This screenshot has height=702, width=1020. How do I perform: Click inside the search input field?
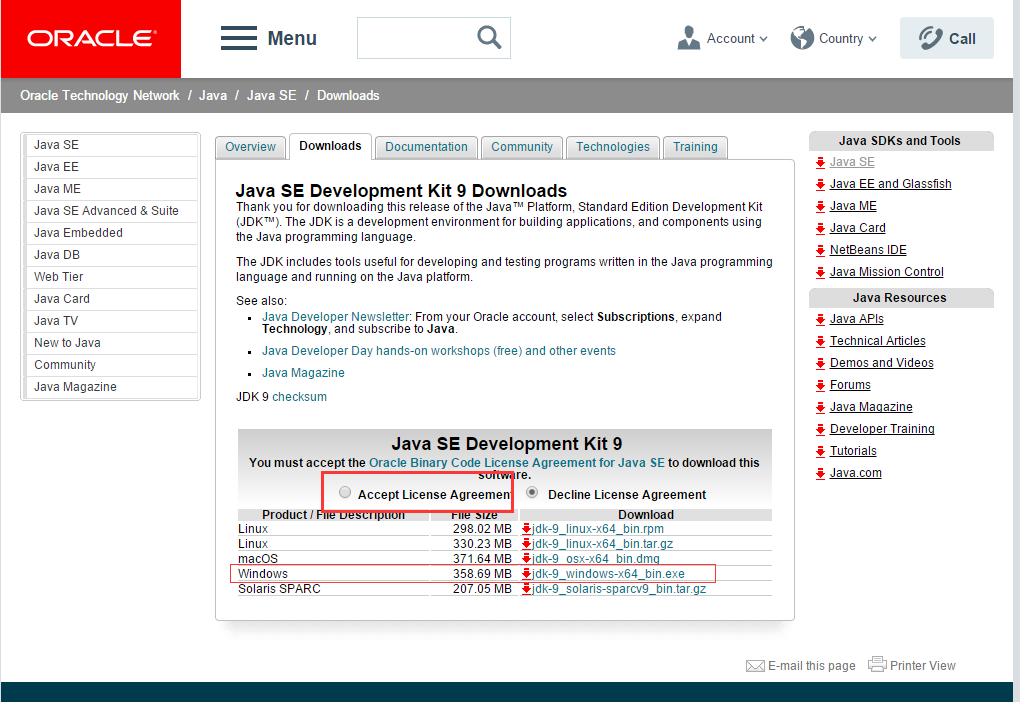[x=416, y=38]
